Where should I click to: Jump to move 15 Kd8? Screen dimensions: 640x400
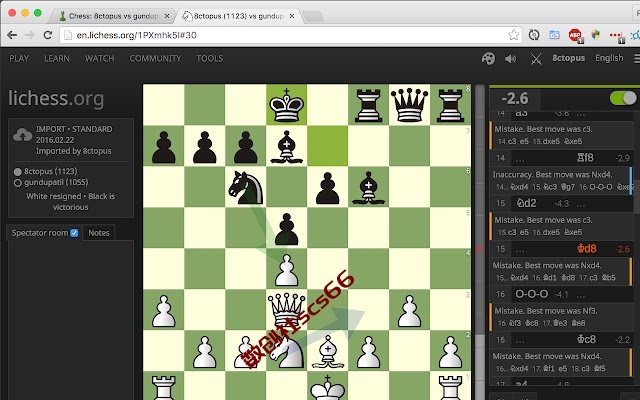tap(587, 248)
